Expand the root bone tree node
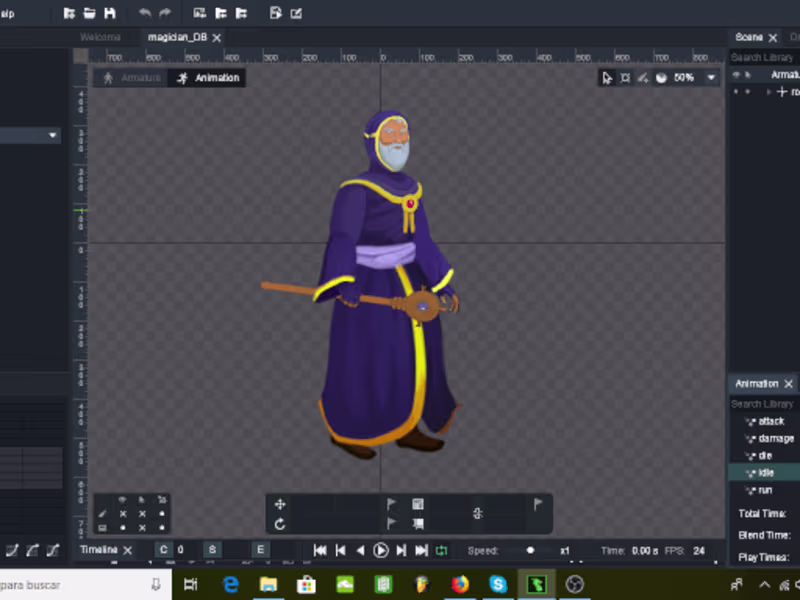Screen dimensions: 800x600 769,92
